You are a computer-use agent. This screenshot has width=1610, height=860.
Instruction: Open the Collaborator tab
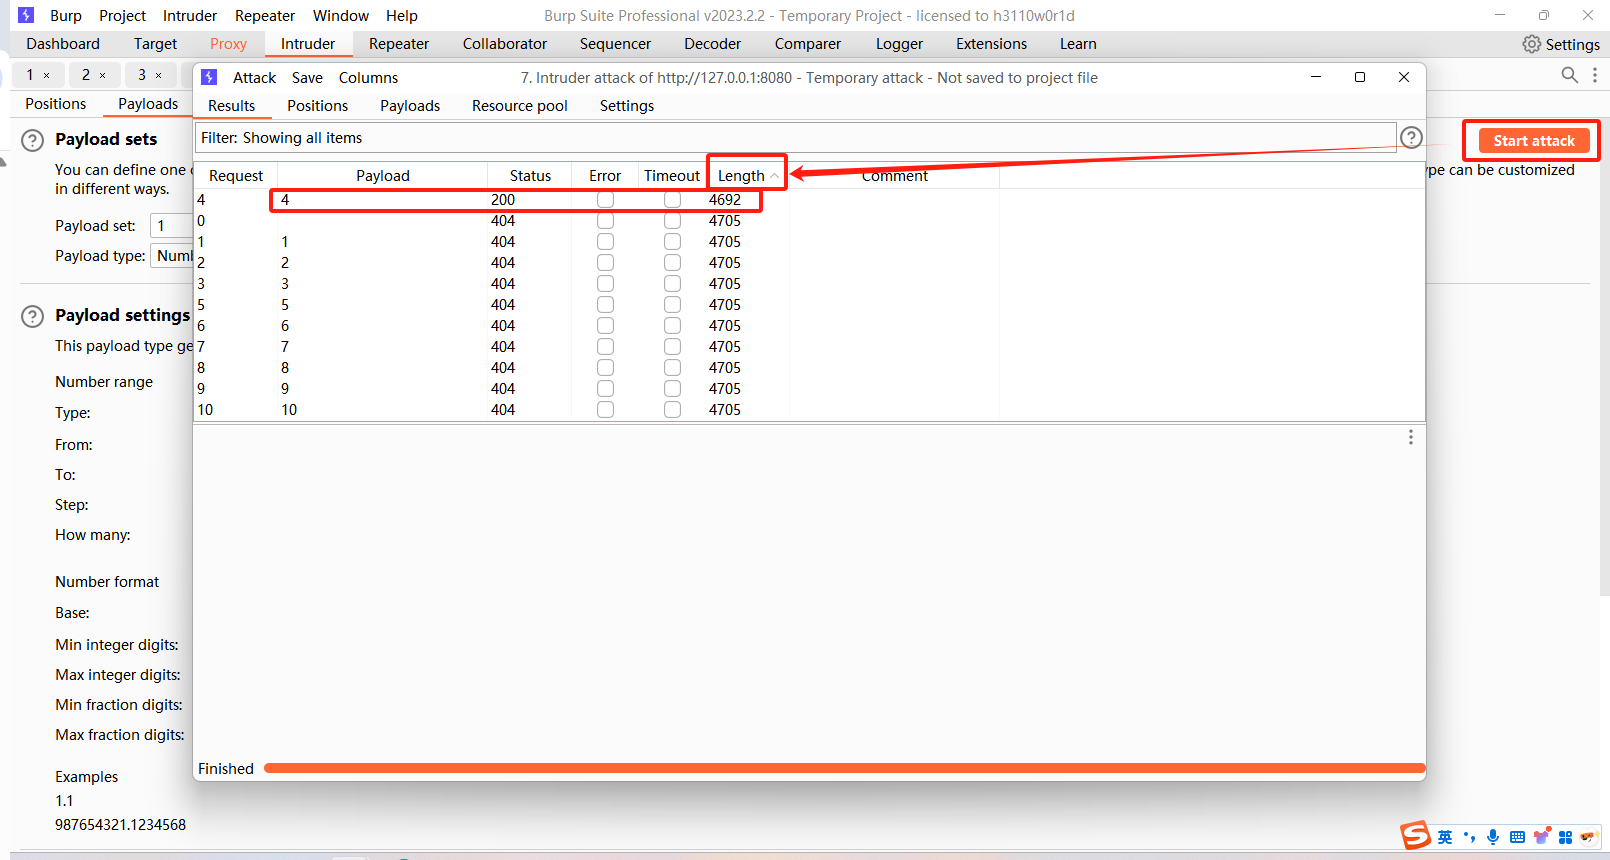point(505,44)
